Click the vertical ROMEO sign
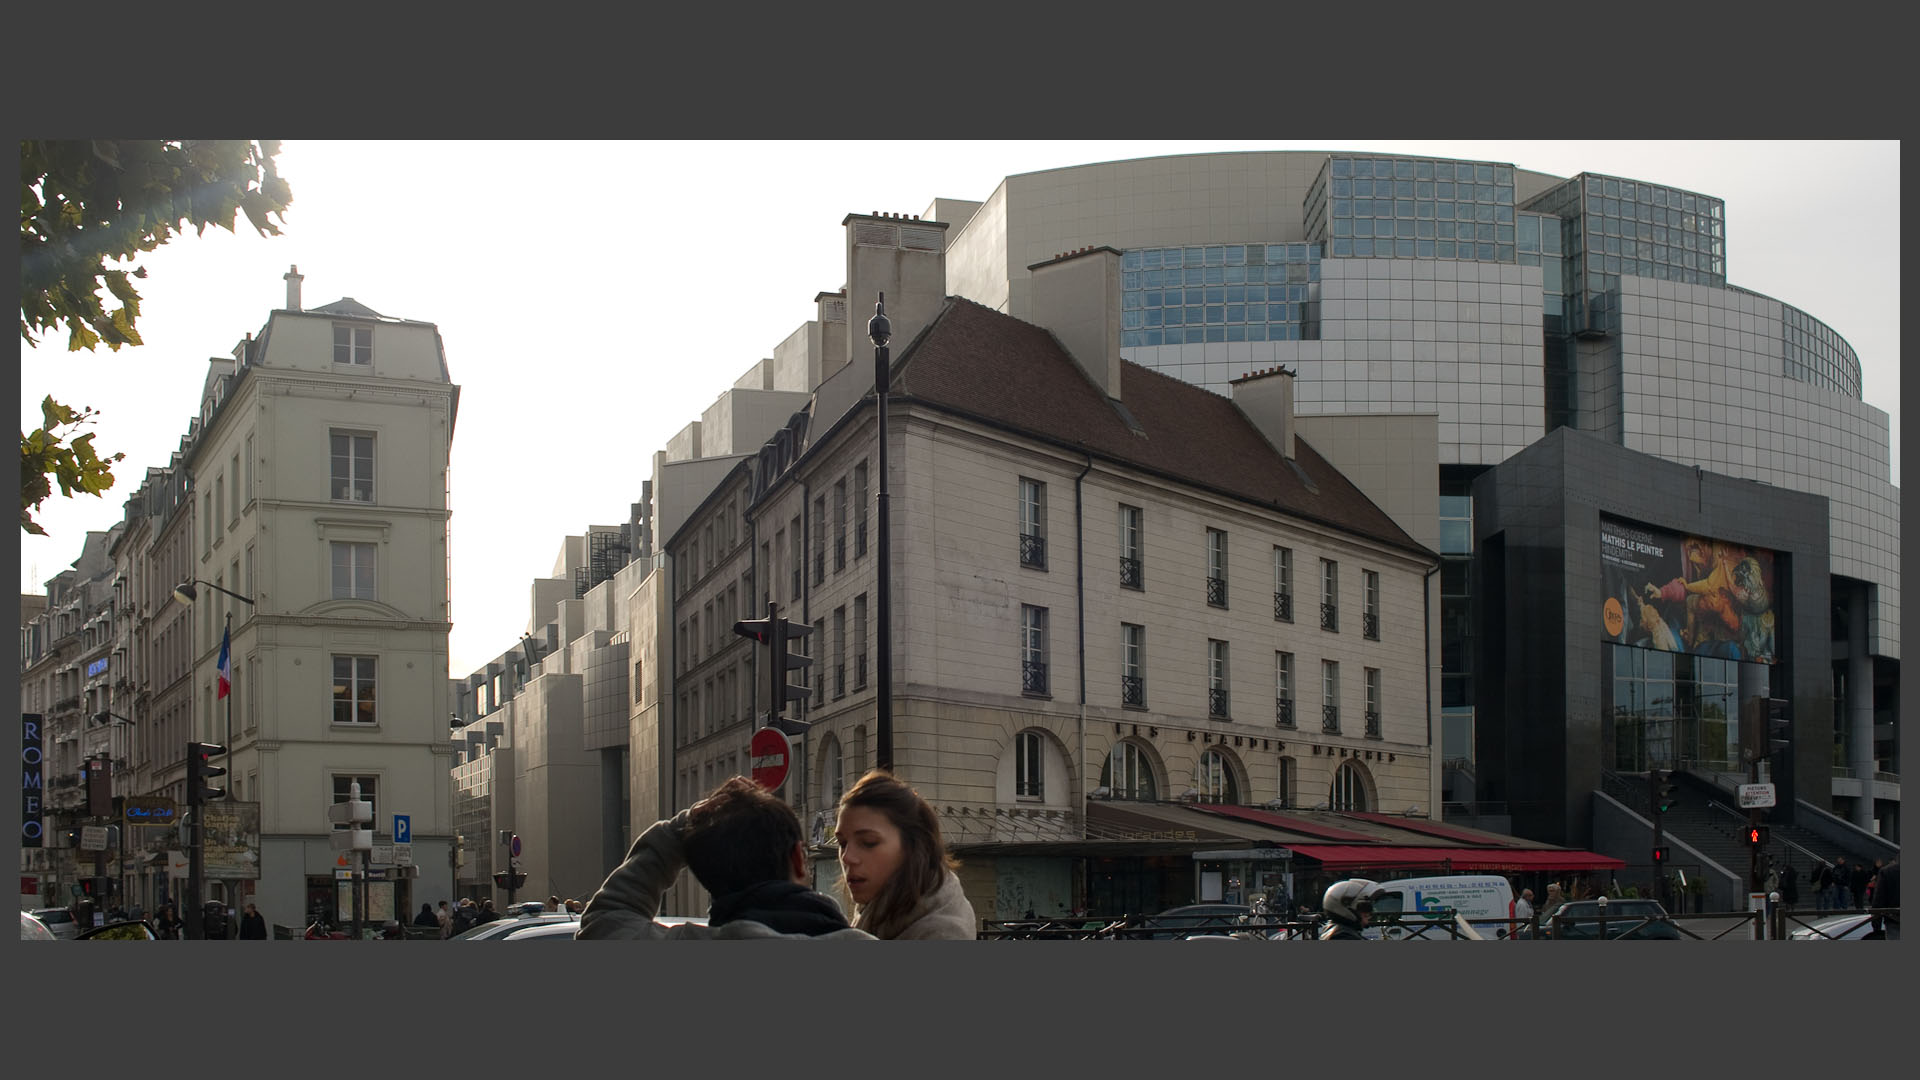 coord(32,780)
